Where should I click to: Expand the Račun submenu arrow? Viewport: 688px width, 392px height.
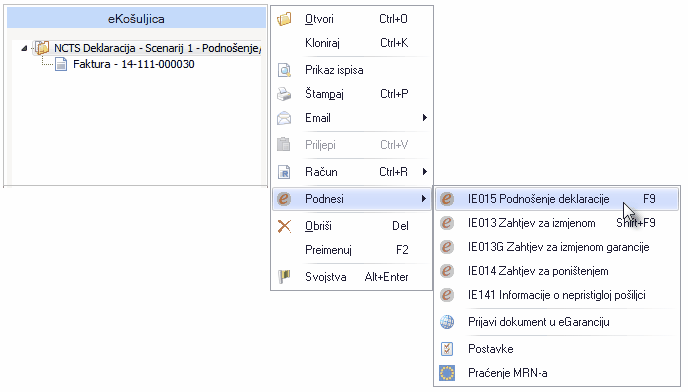coord(424,172)
